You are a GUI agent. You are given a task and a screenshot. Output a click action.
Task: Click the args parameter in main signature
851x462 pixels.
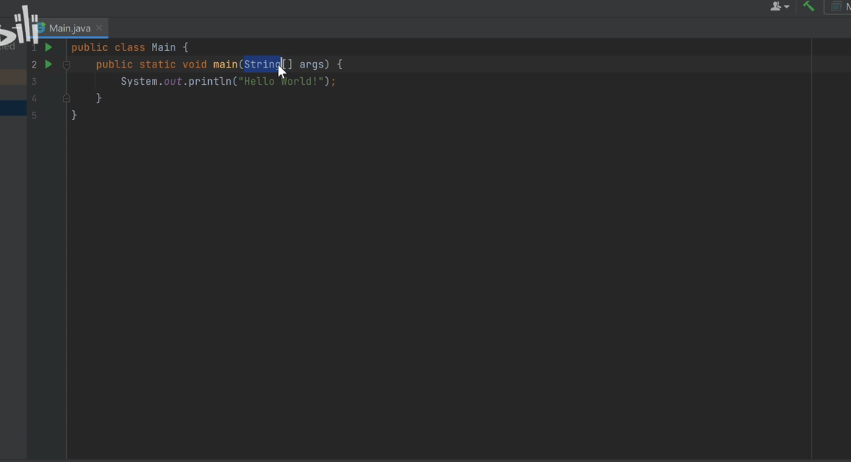[x=312, y=65]
